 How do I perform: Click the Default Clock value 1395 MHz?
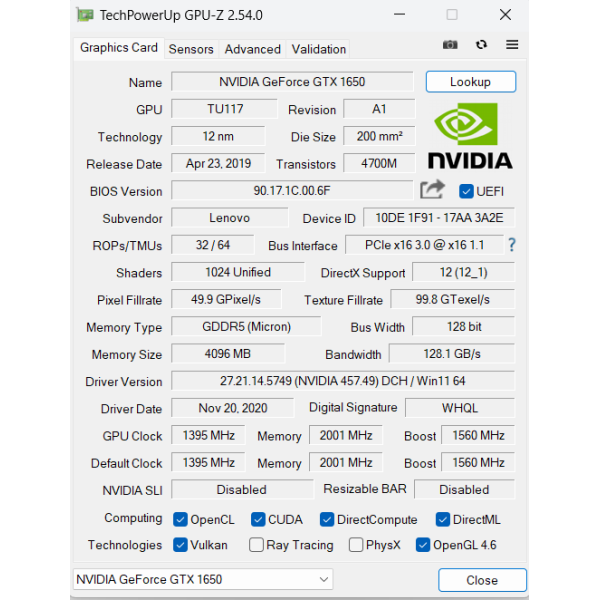(x=209, y=462)
